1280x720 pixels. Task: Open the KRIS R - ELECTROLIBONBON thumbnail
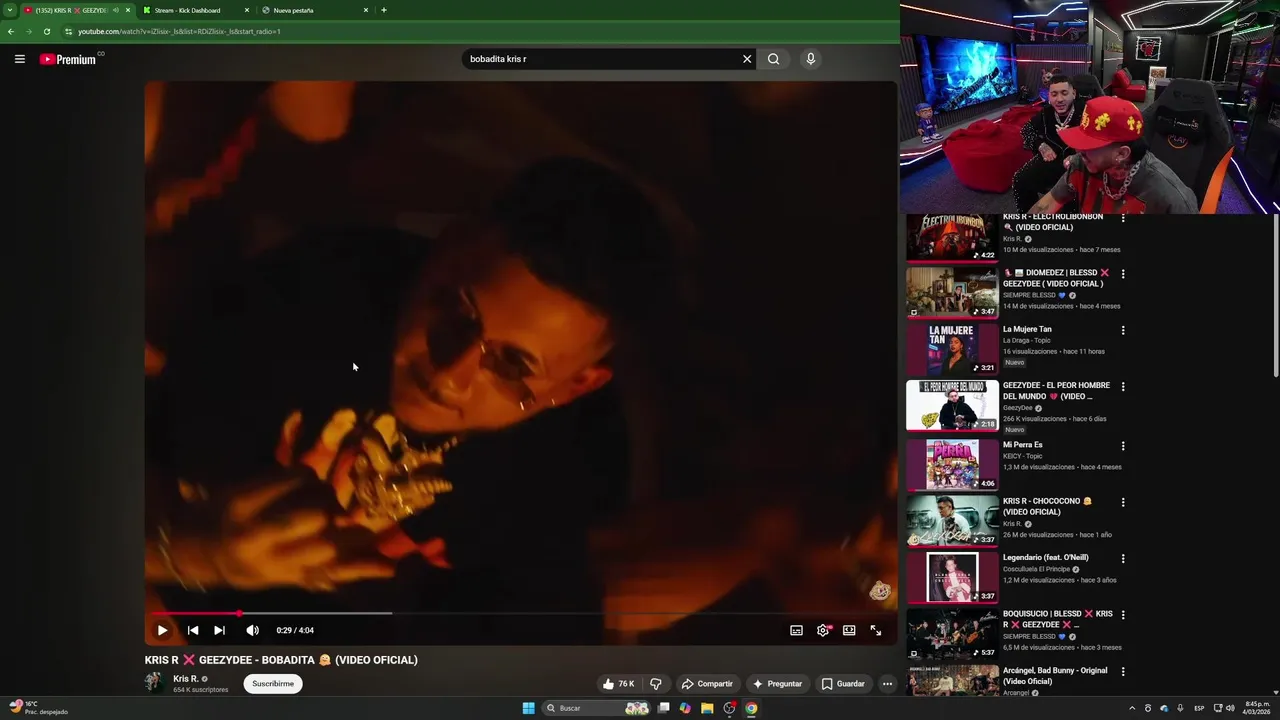point(952,238)
